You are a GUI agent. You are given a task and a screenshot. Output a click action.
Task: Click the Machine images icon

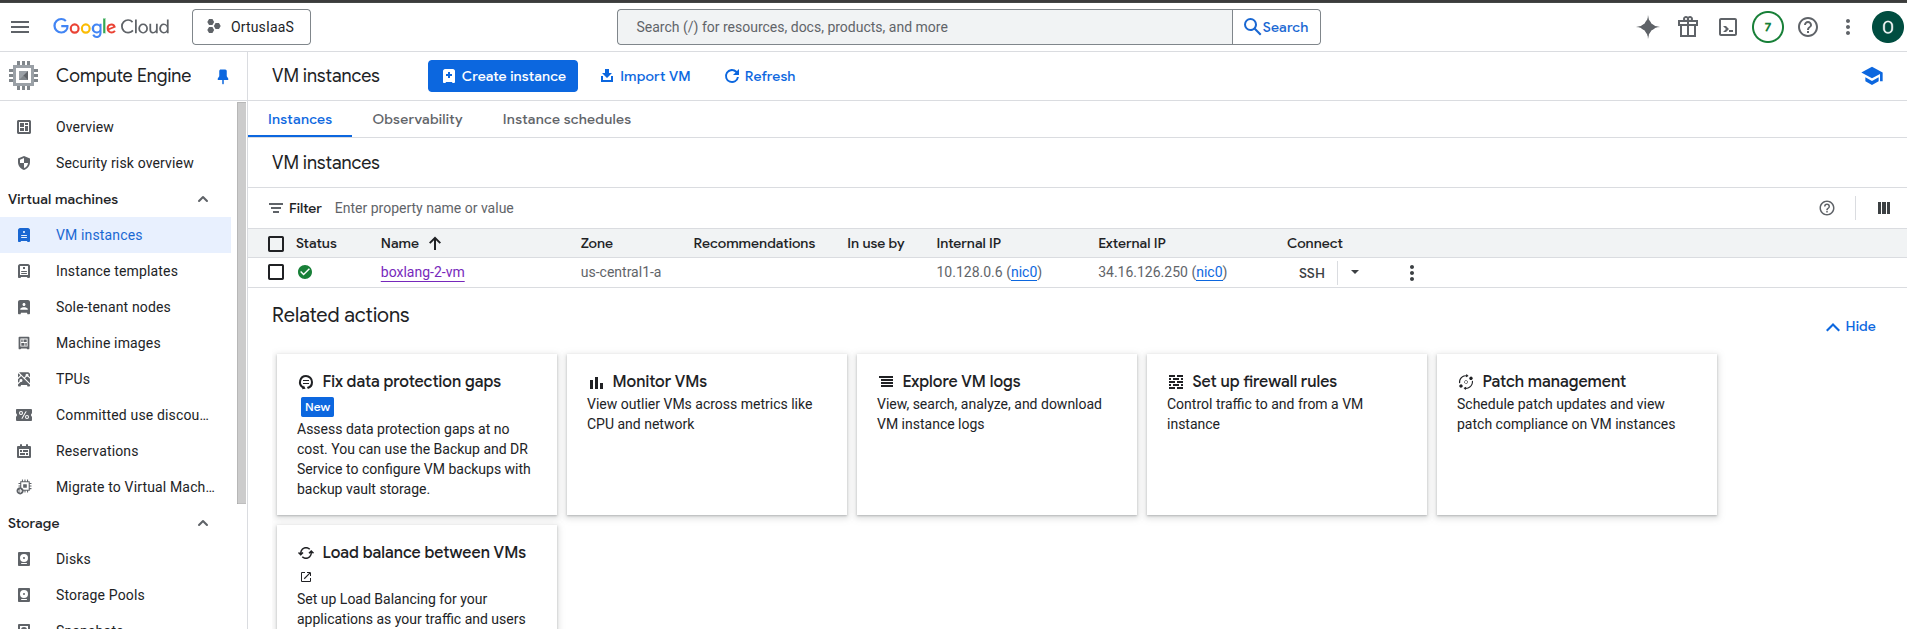point(24,343)
